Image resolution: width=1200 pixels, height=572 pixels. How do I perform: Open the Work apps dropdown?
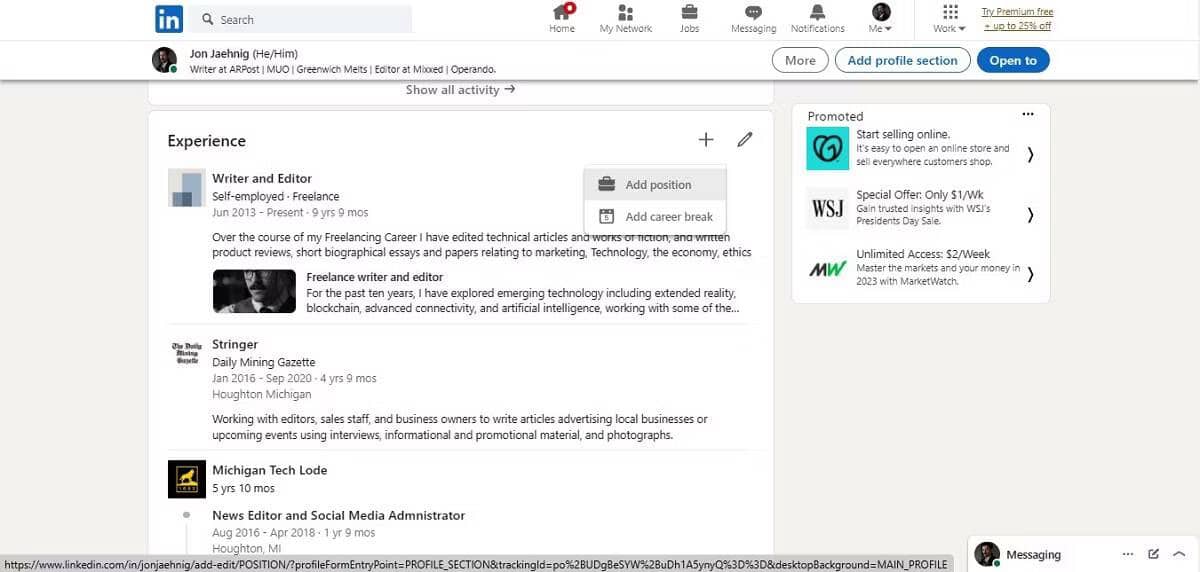(x=950, y=19)
